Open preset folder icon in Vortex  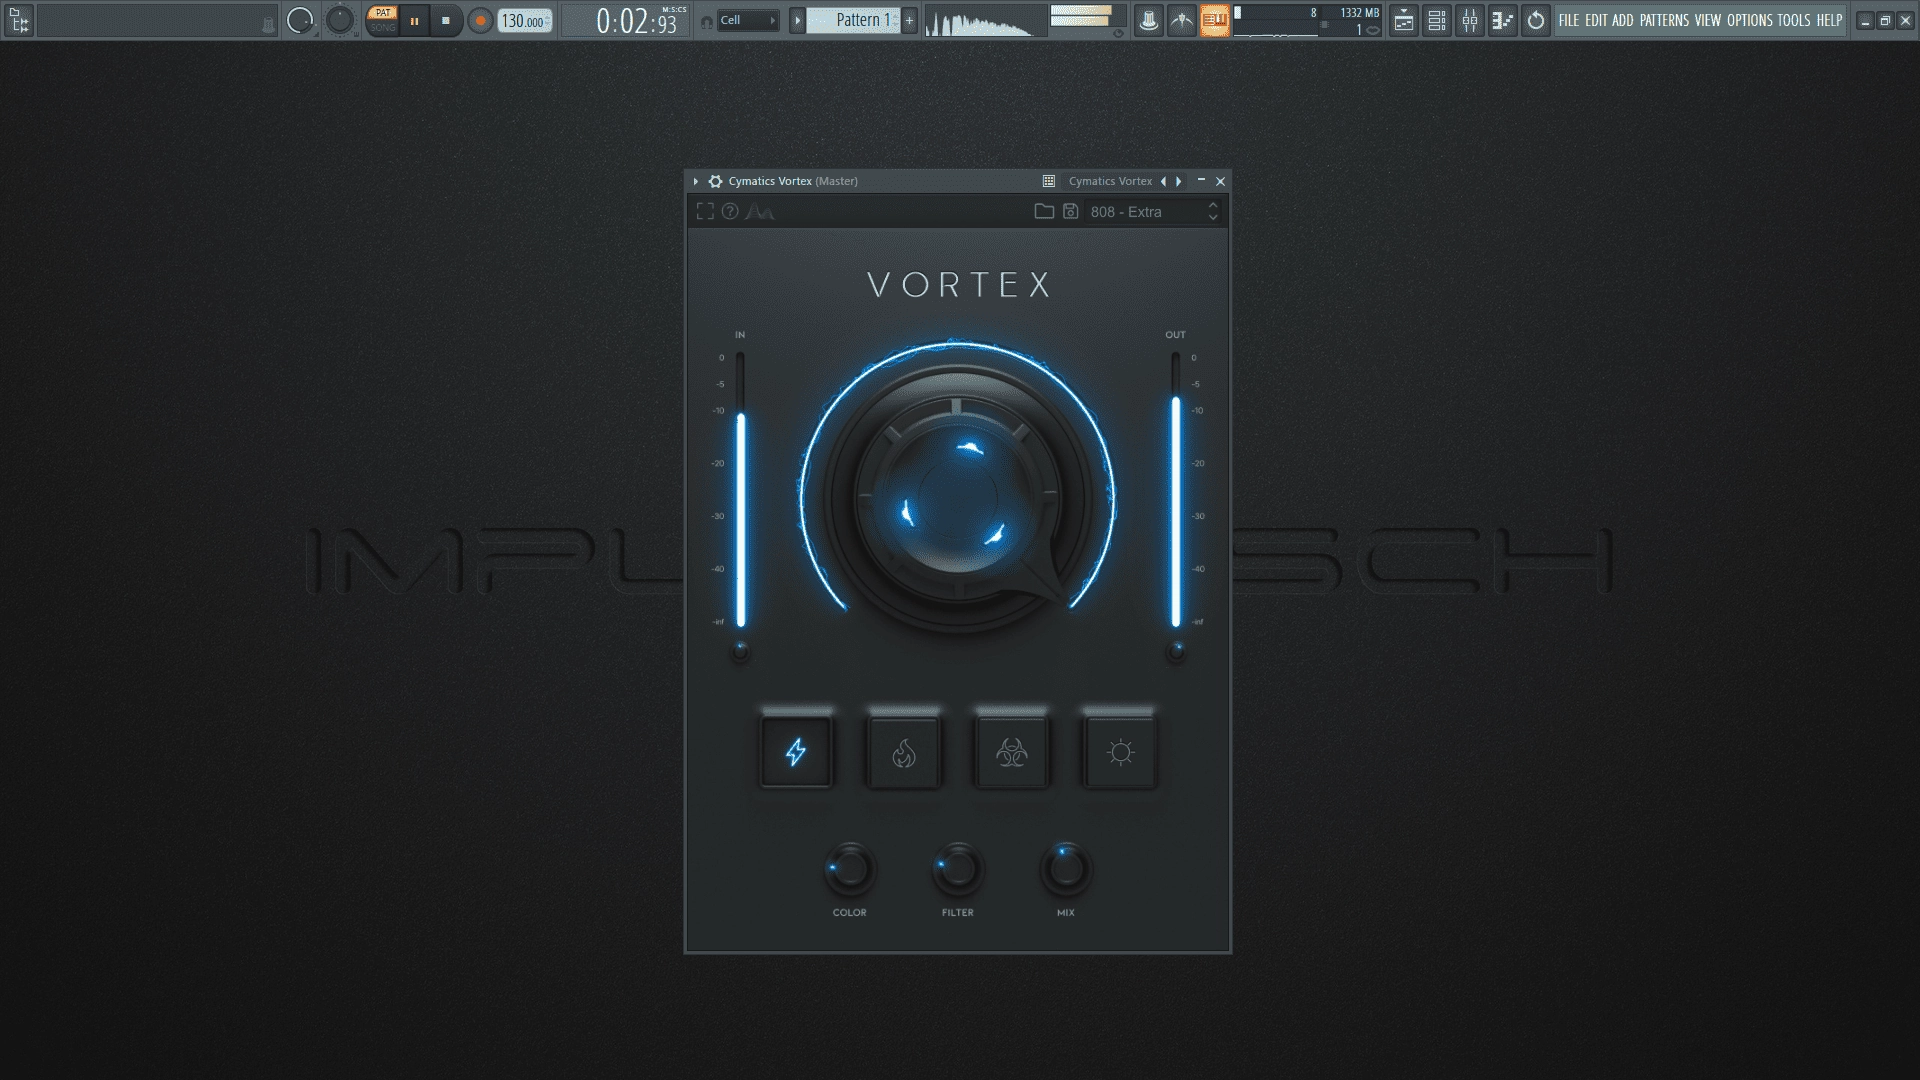pyautogui.click(x=1044, y=211)
